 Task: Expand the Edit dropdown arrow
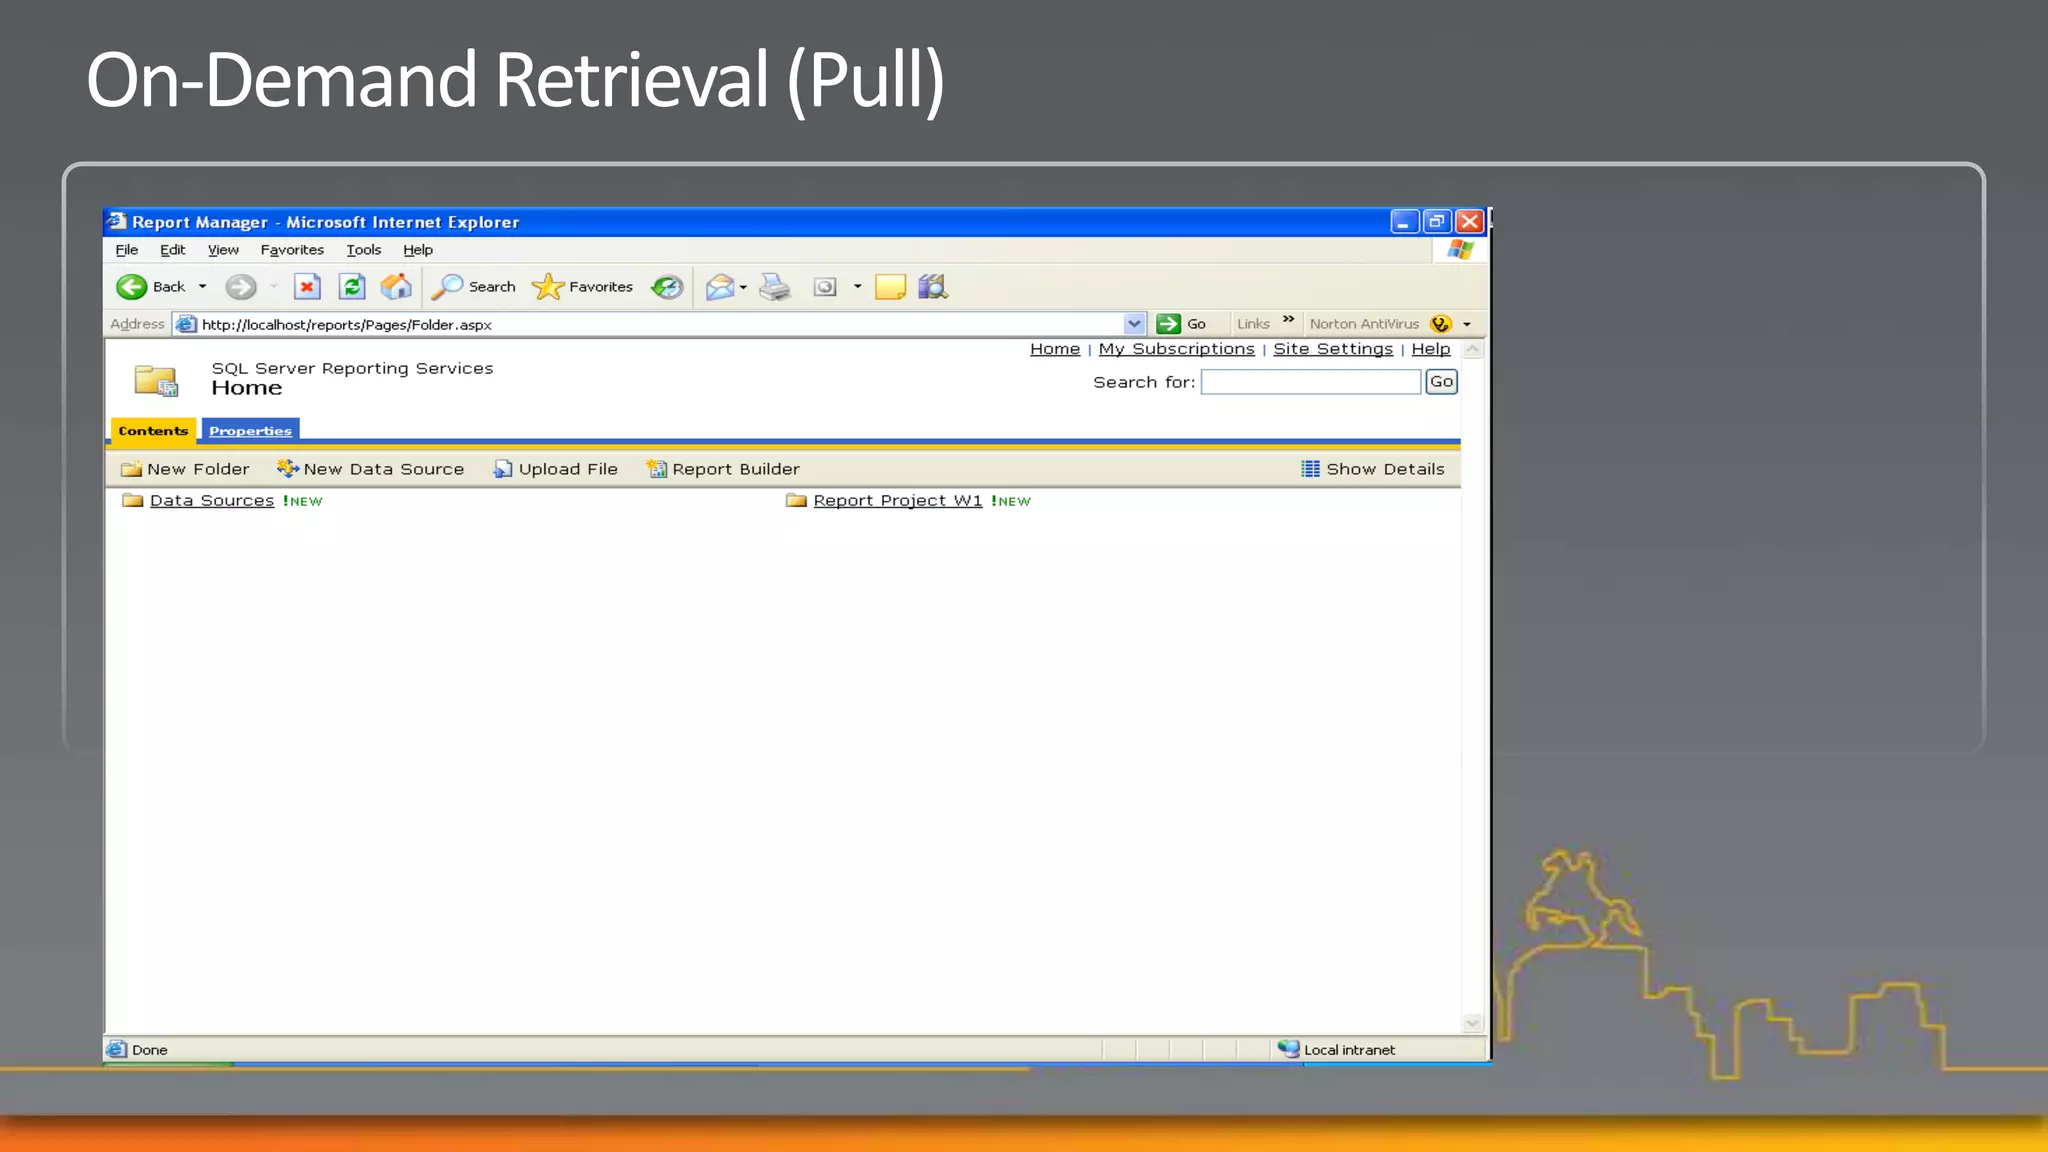pyautogui.click(x=857, y=287)
